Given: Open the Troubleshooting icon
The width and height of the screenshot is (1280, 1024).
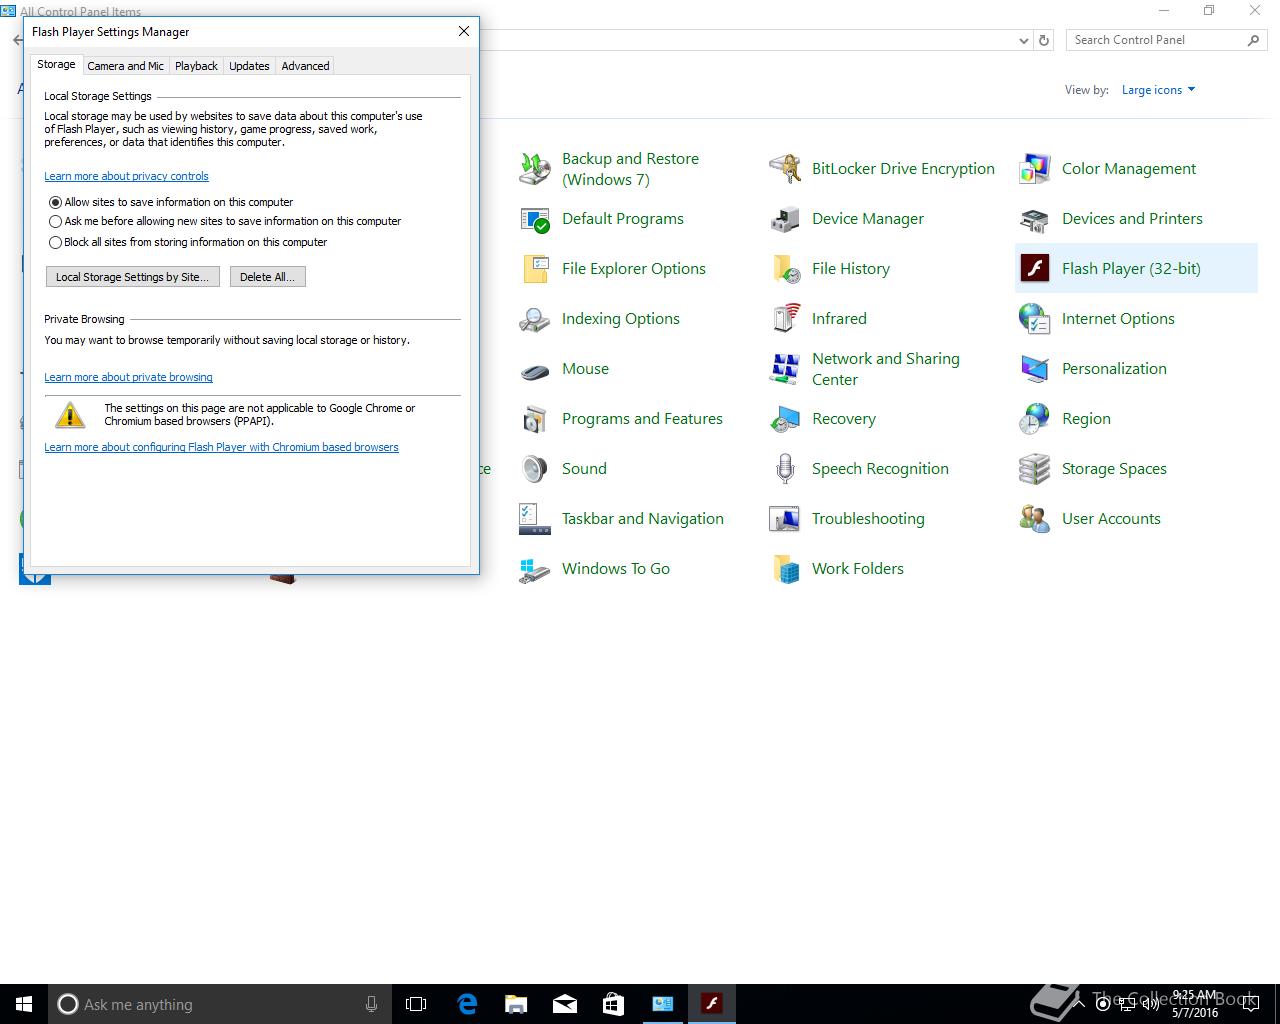Looking at the screenshot, I should coord(785,519).
